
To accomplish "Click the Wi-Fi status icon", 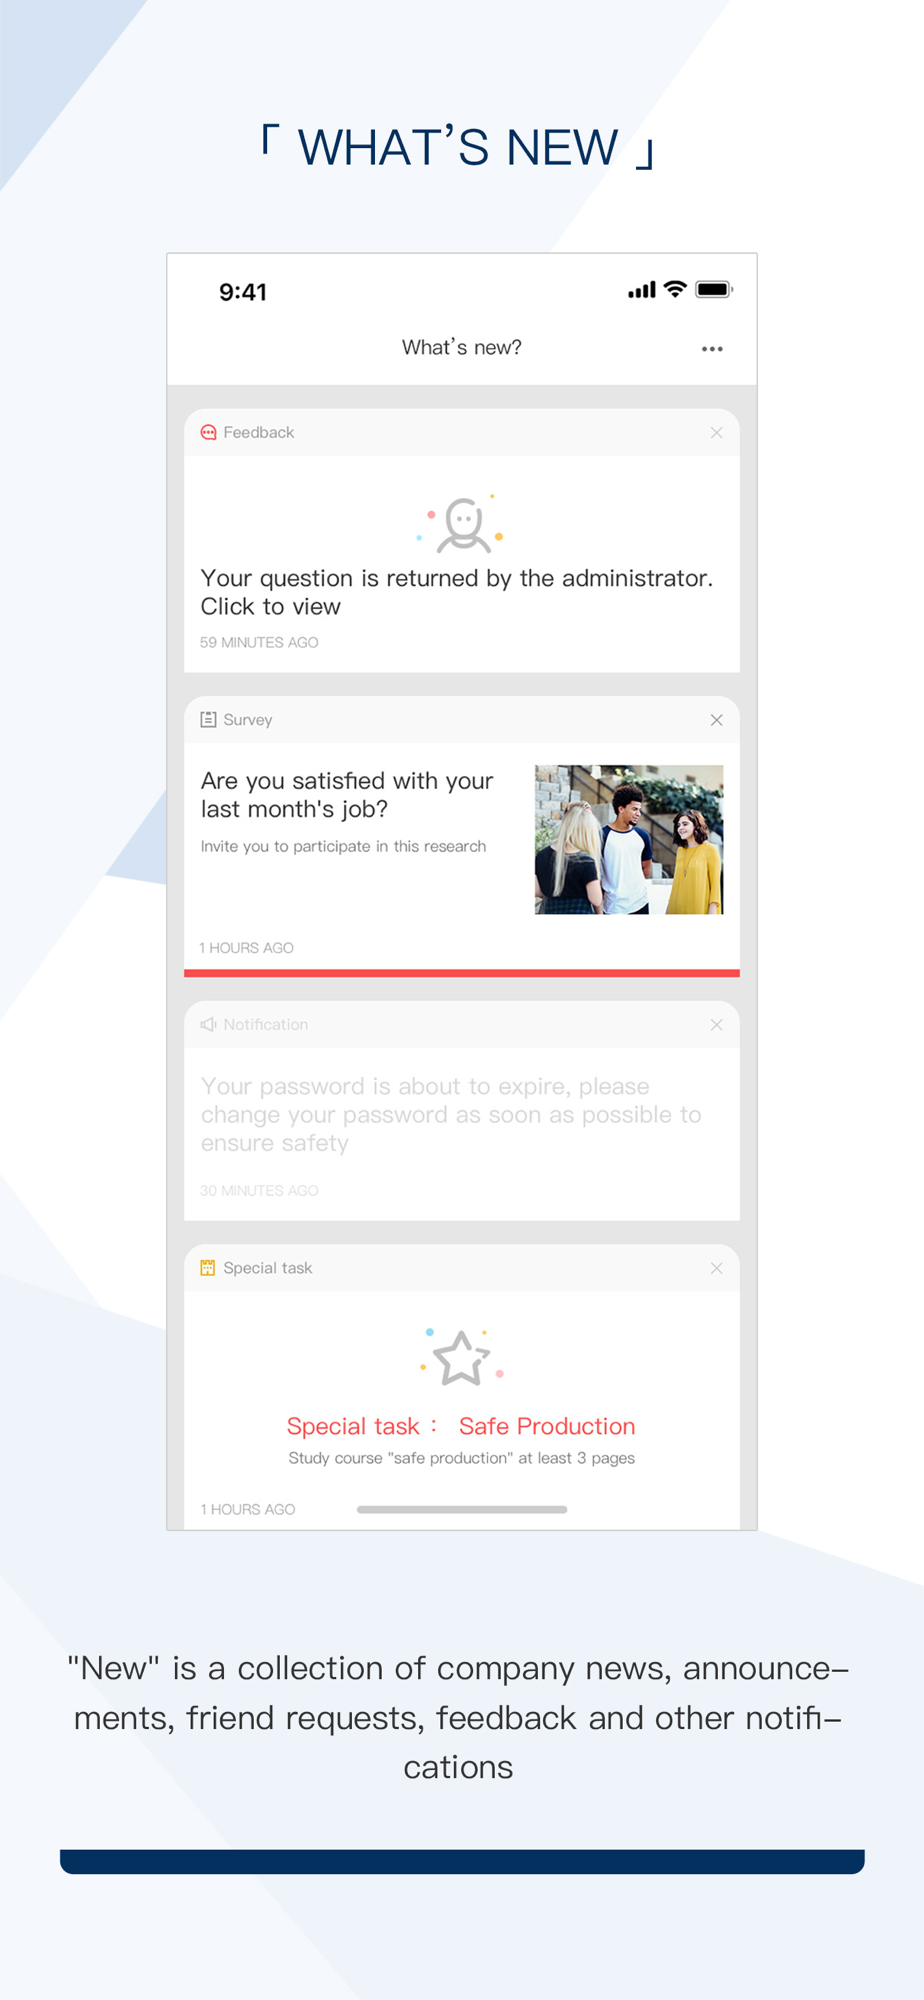I will click(x=676, y=289).
